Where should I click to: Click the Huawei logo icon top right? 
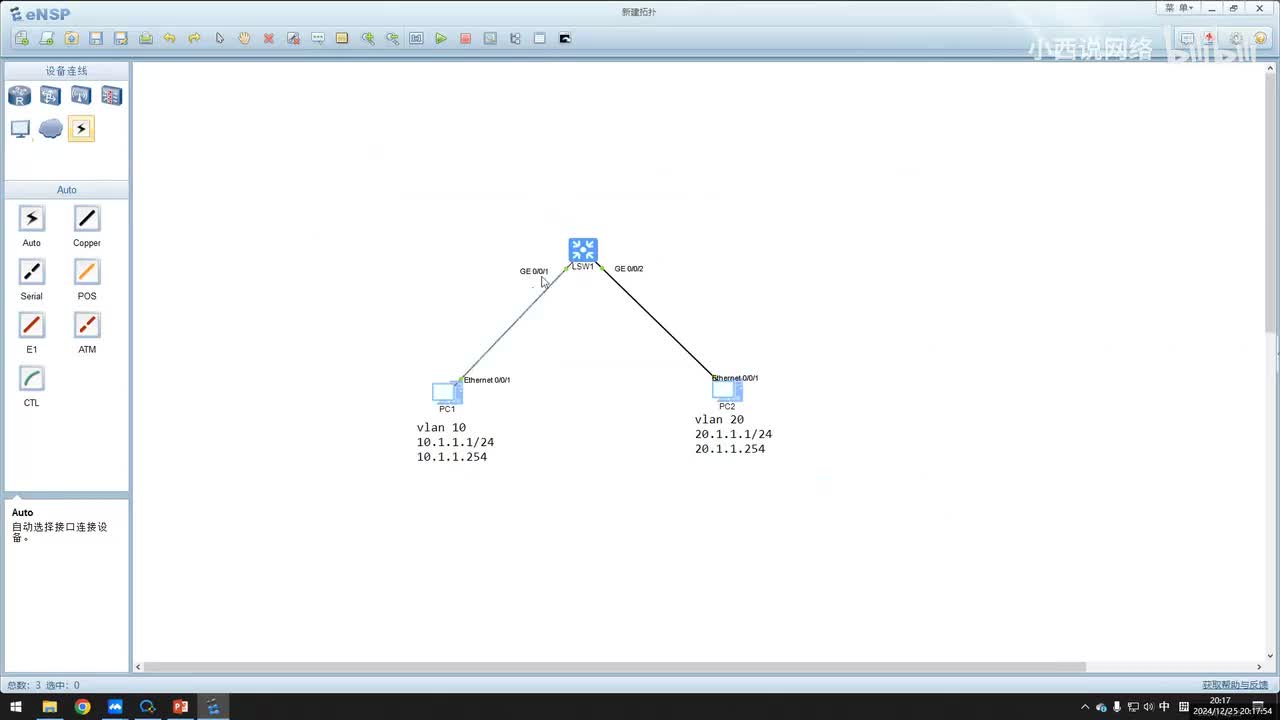point(1210,39)
